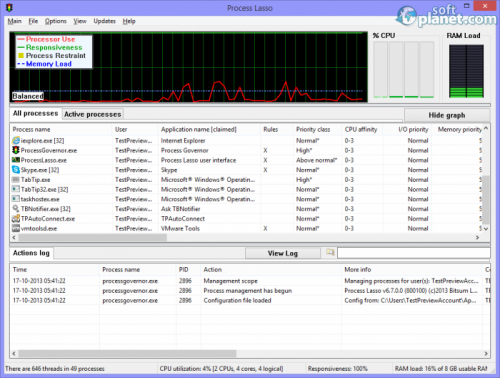Click the log folder icon beside View Log
This screenshot has width=500, height=378.
[330, 252]
